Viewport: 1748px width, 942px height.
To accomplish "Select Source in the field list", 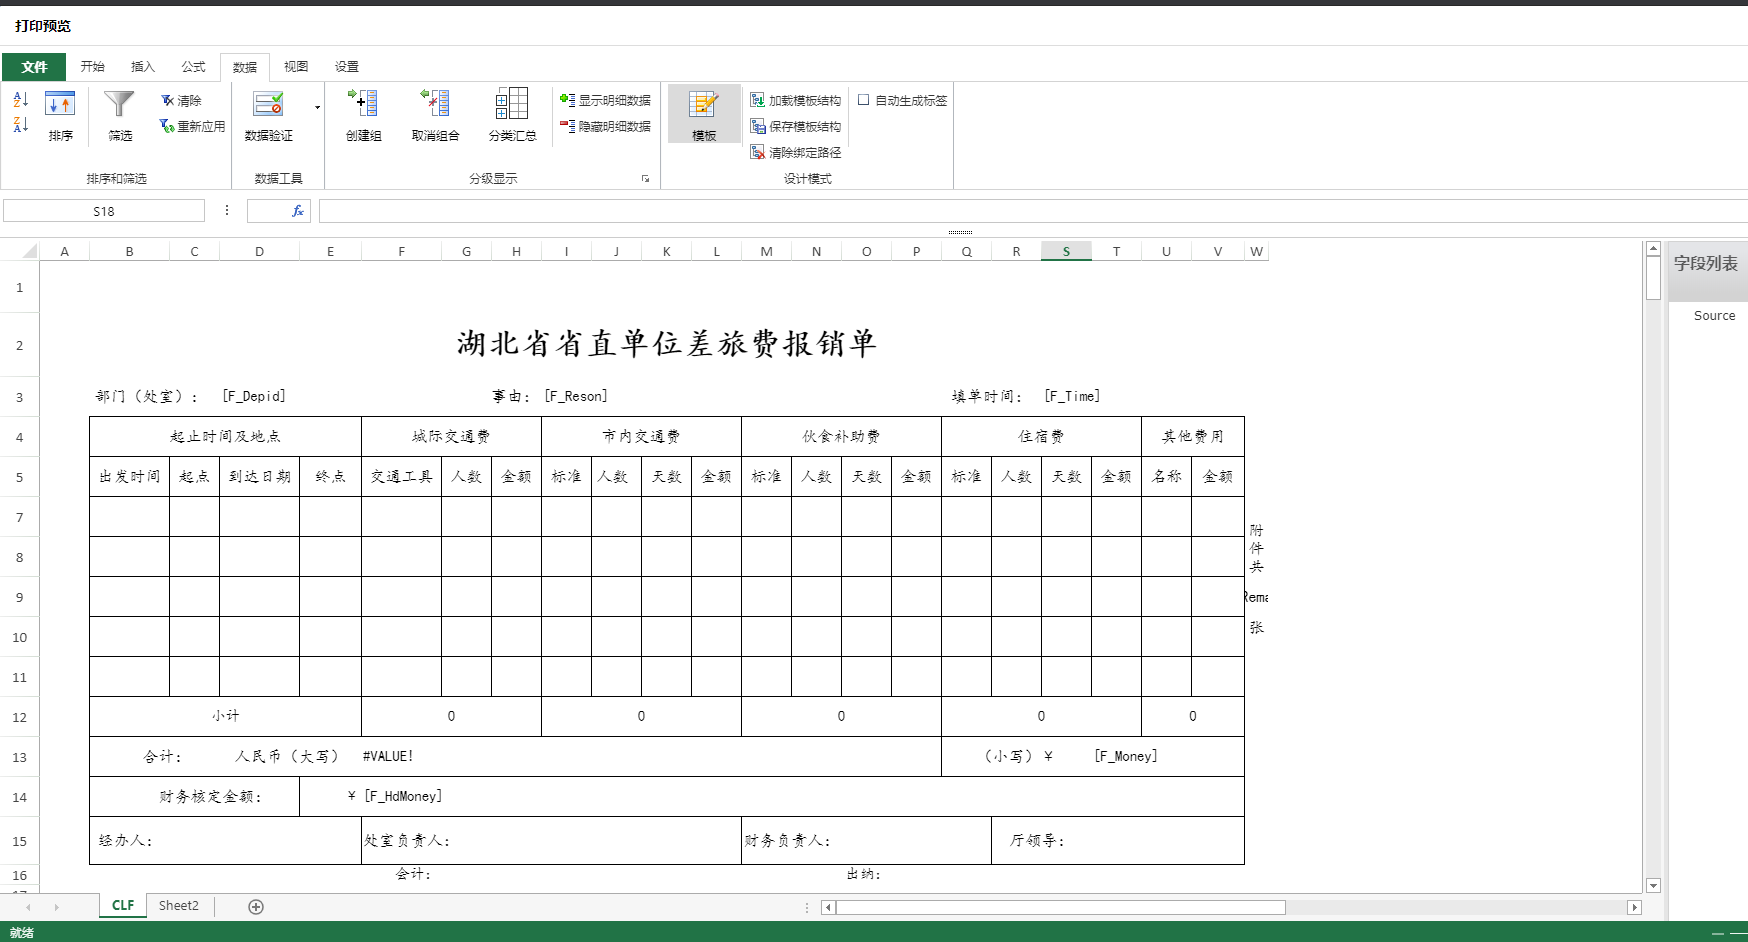I will click(x=1714, y=316).
